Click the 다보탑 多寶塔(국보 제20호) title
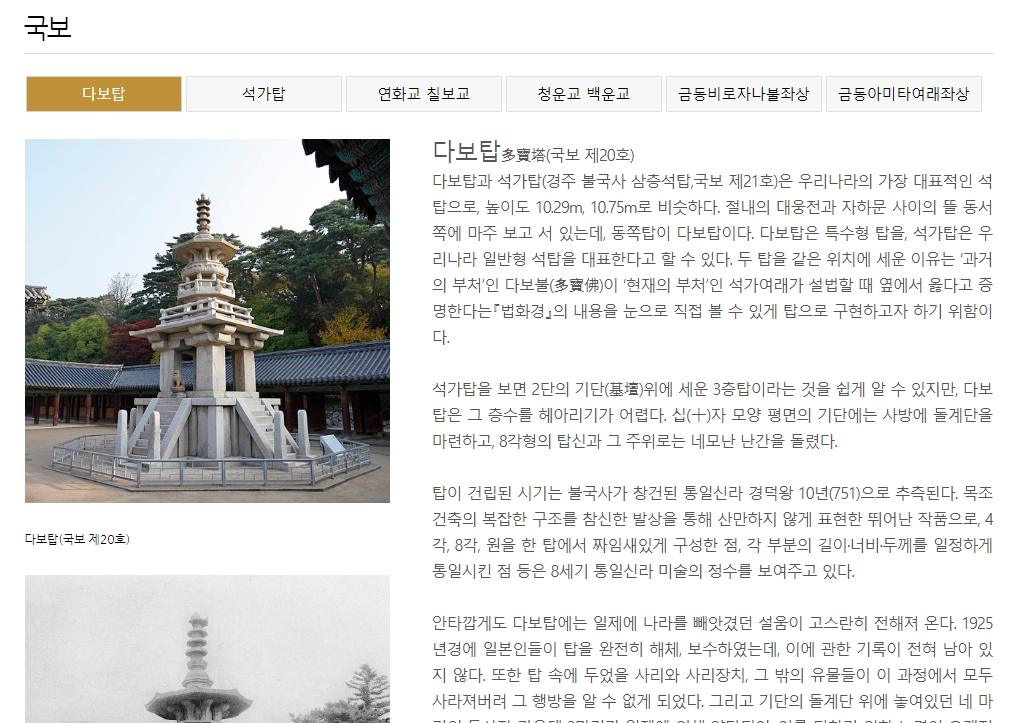The height and width of the screenshot is (723, 1028). tap(533, 152)
